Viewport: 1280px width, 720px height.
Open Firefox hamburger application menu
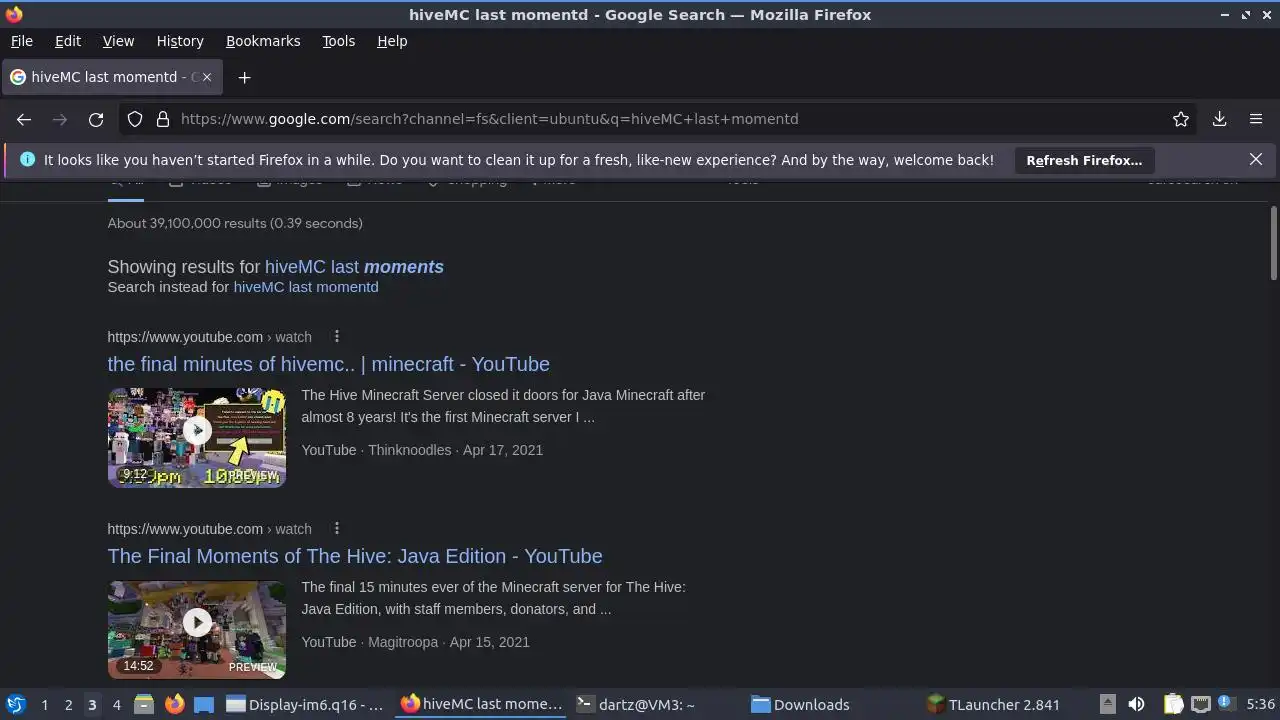coord(1256,119)
